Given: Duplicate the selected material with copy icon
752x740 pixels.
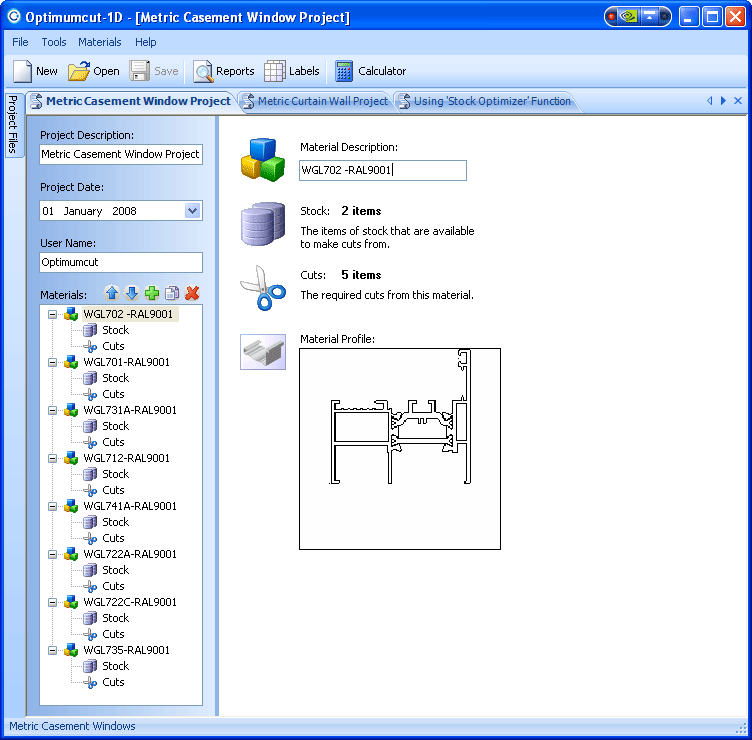Looking at the screenshot, I should (x=172, y=293).
